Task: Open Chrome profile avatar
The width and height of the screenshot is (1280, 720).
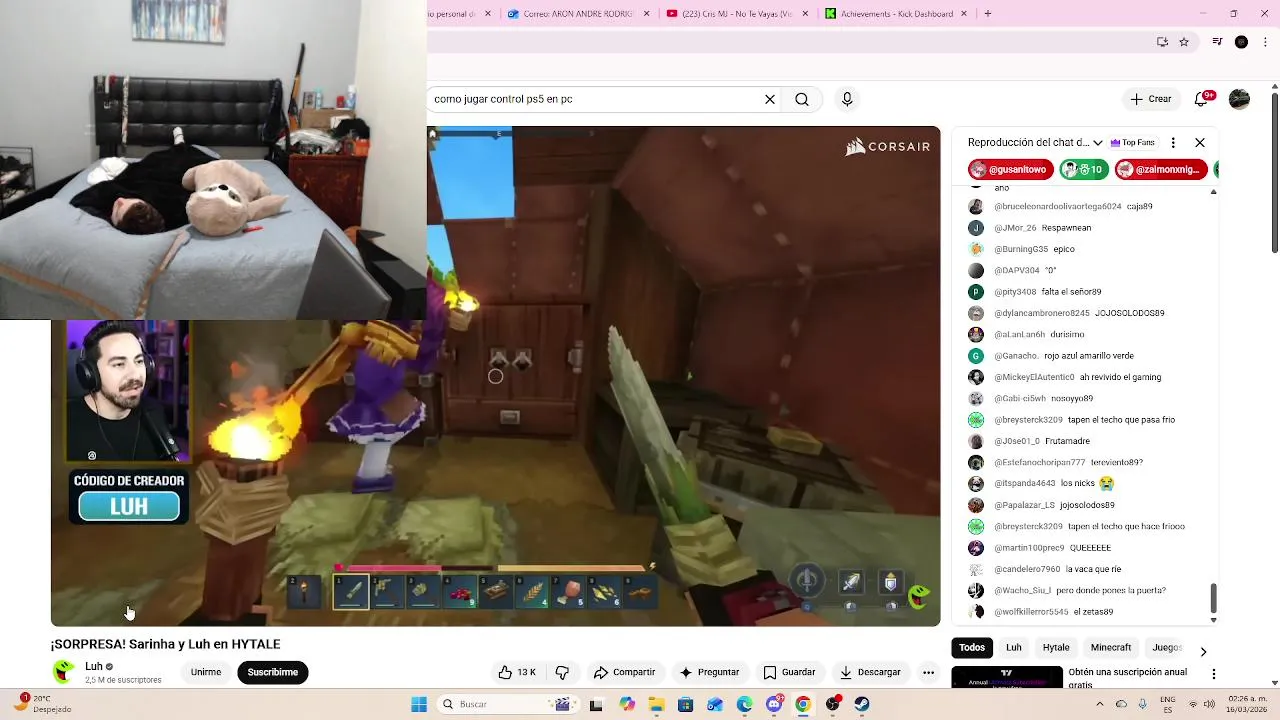Action: [x=1241, y=42]
